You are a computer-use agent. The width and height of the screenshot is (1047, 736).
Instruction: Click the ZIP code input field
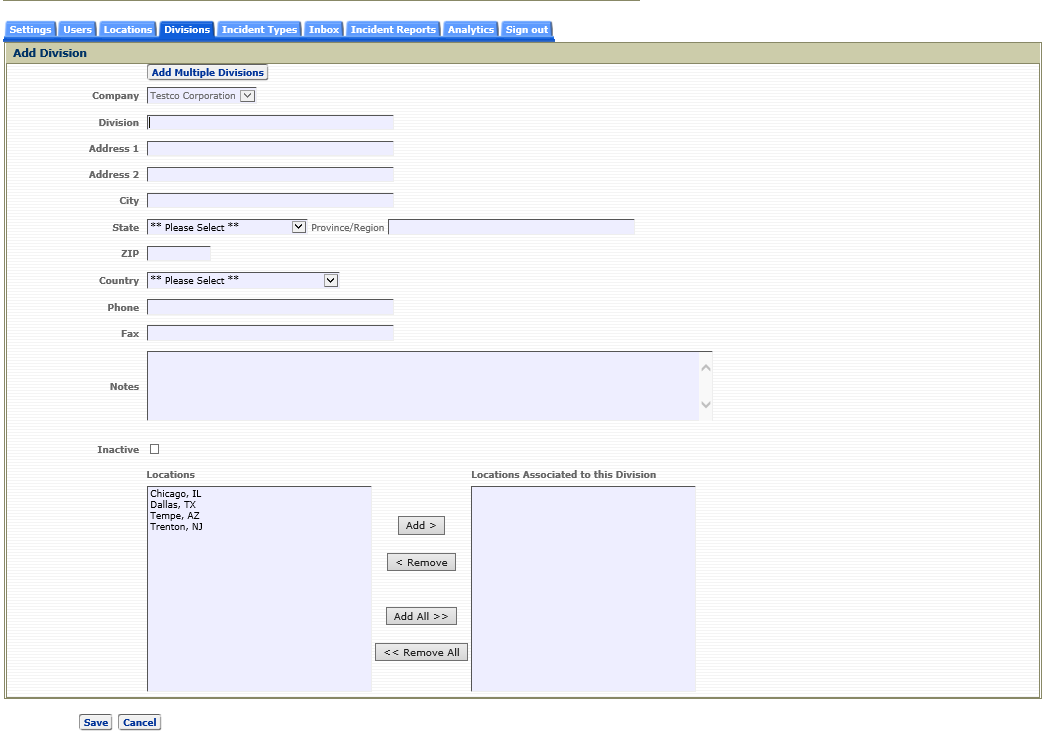click(179, 254)
